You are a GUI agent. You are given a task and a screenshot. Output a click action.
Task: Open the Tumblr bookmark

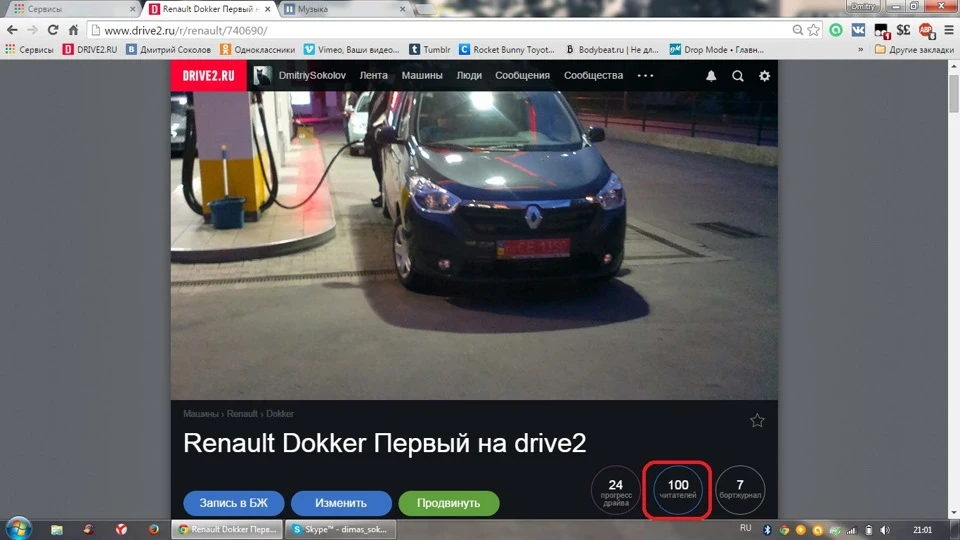(x=430, y=50)
